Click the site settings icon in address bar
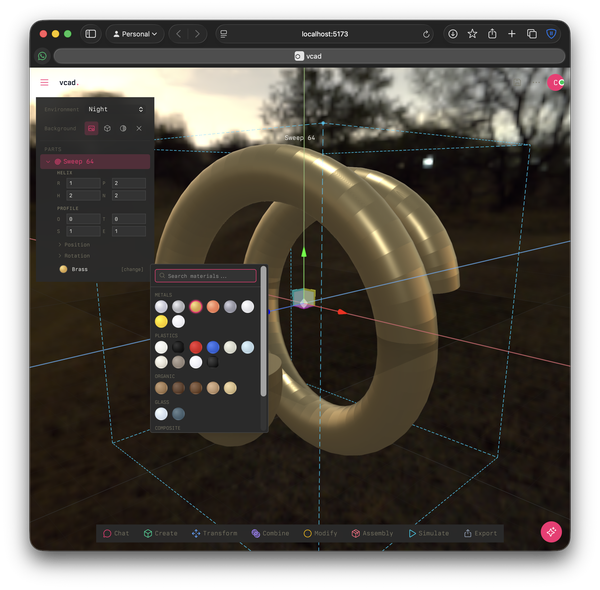 coord(224,34)
